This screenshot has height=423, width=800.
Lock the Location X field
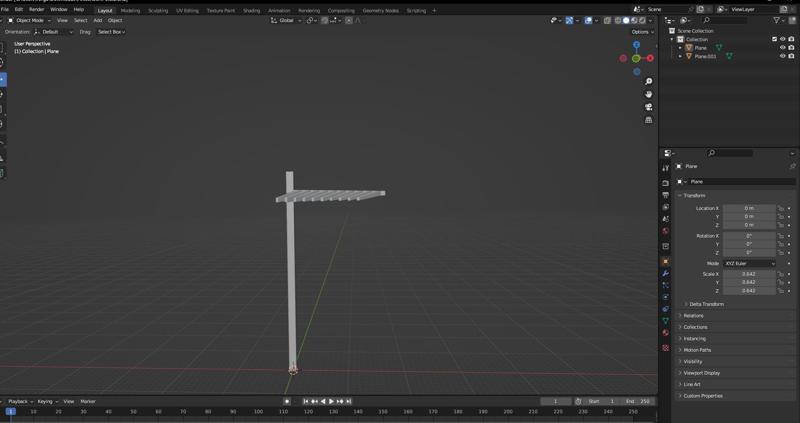click(781, 208)
